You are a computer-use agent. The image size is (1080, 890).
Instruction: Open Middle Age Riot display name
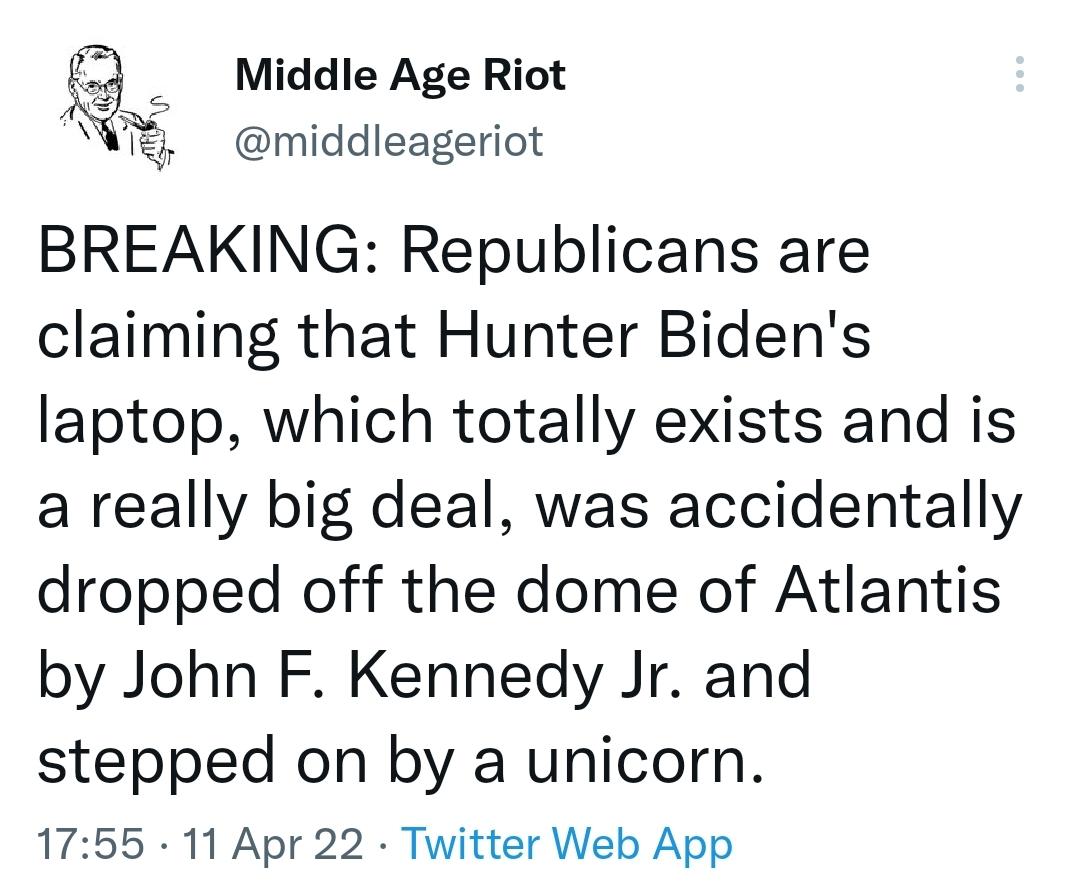(400, 74)
